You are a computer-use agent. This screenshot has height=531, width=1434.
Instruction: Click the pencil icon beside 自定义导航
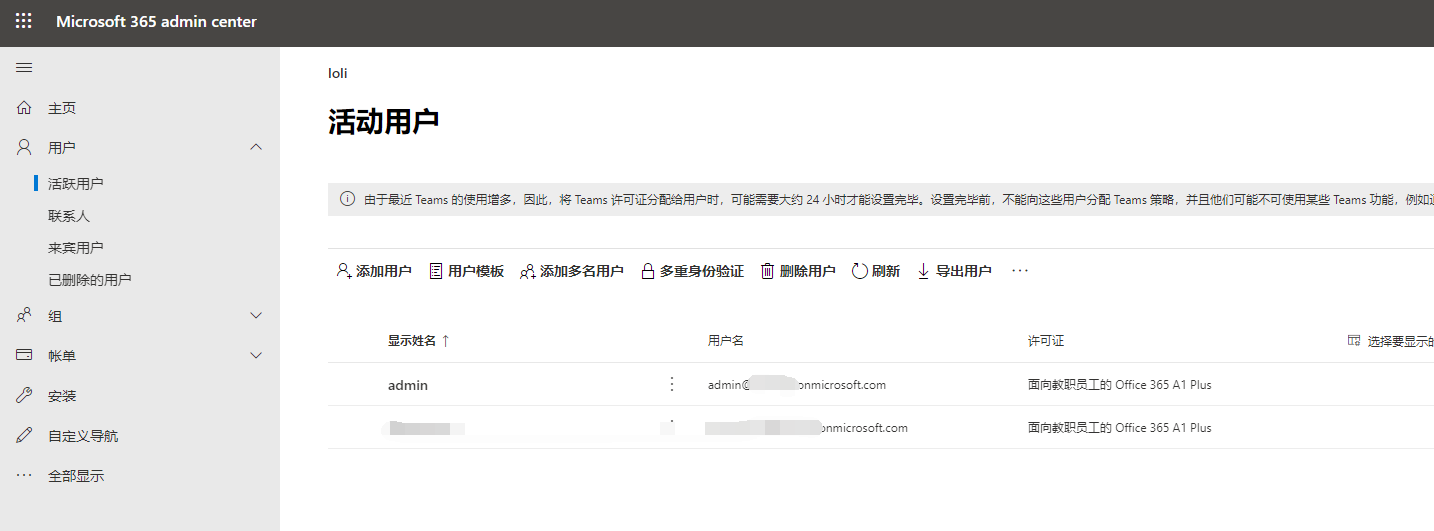(25, 436)
